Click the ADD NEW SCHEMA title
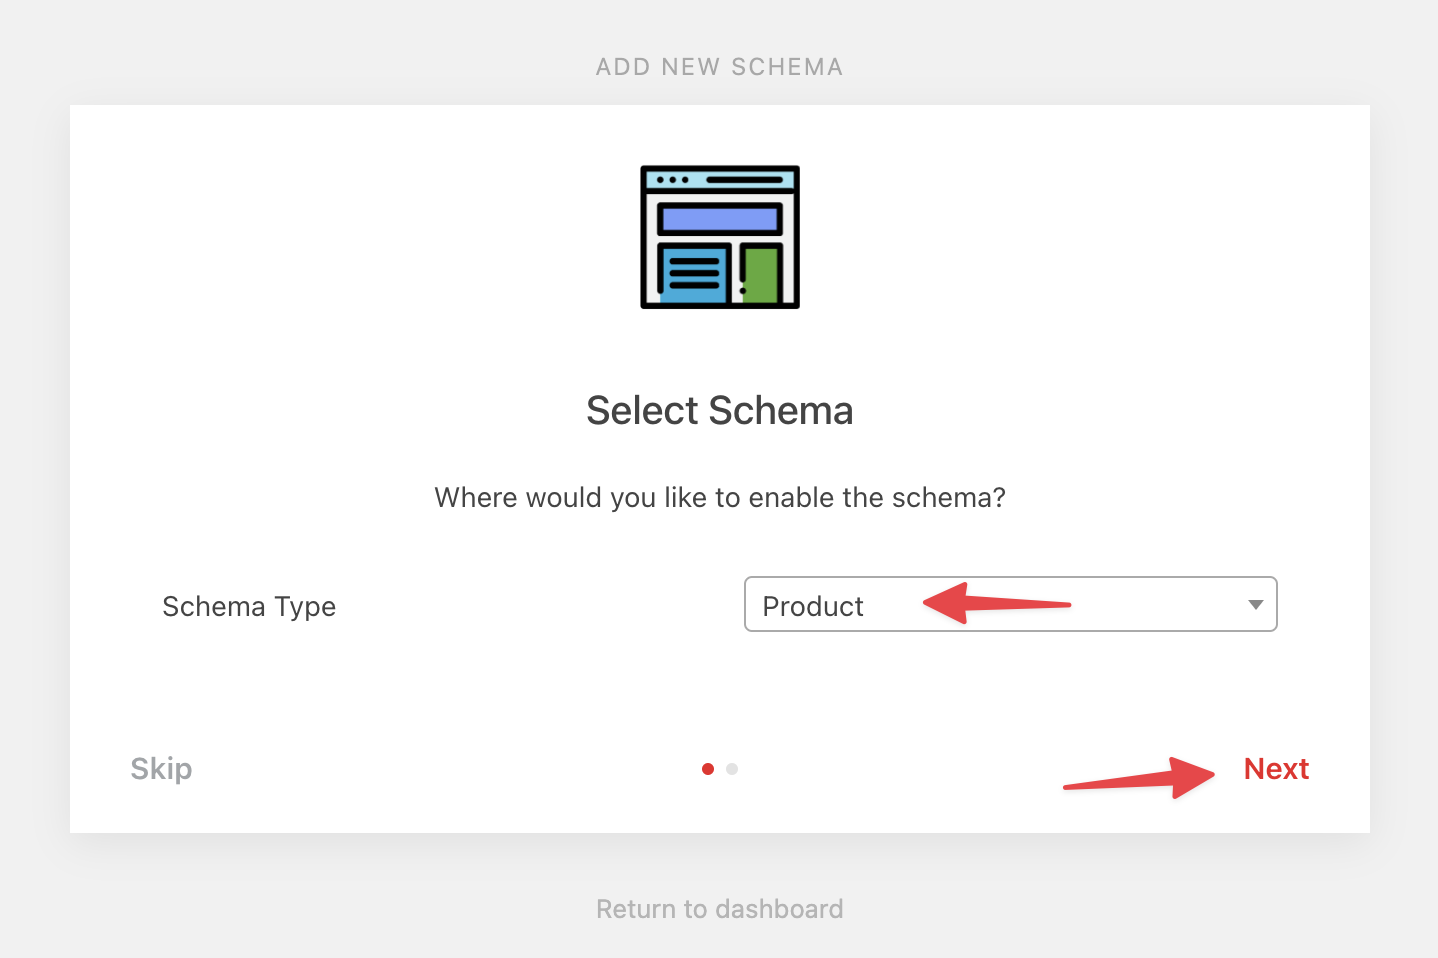This screenshot has width=1438, height=958. pos(720,67)
